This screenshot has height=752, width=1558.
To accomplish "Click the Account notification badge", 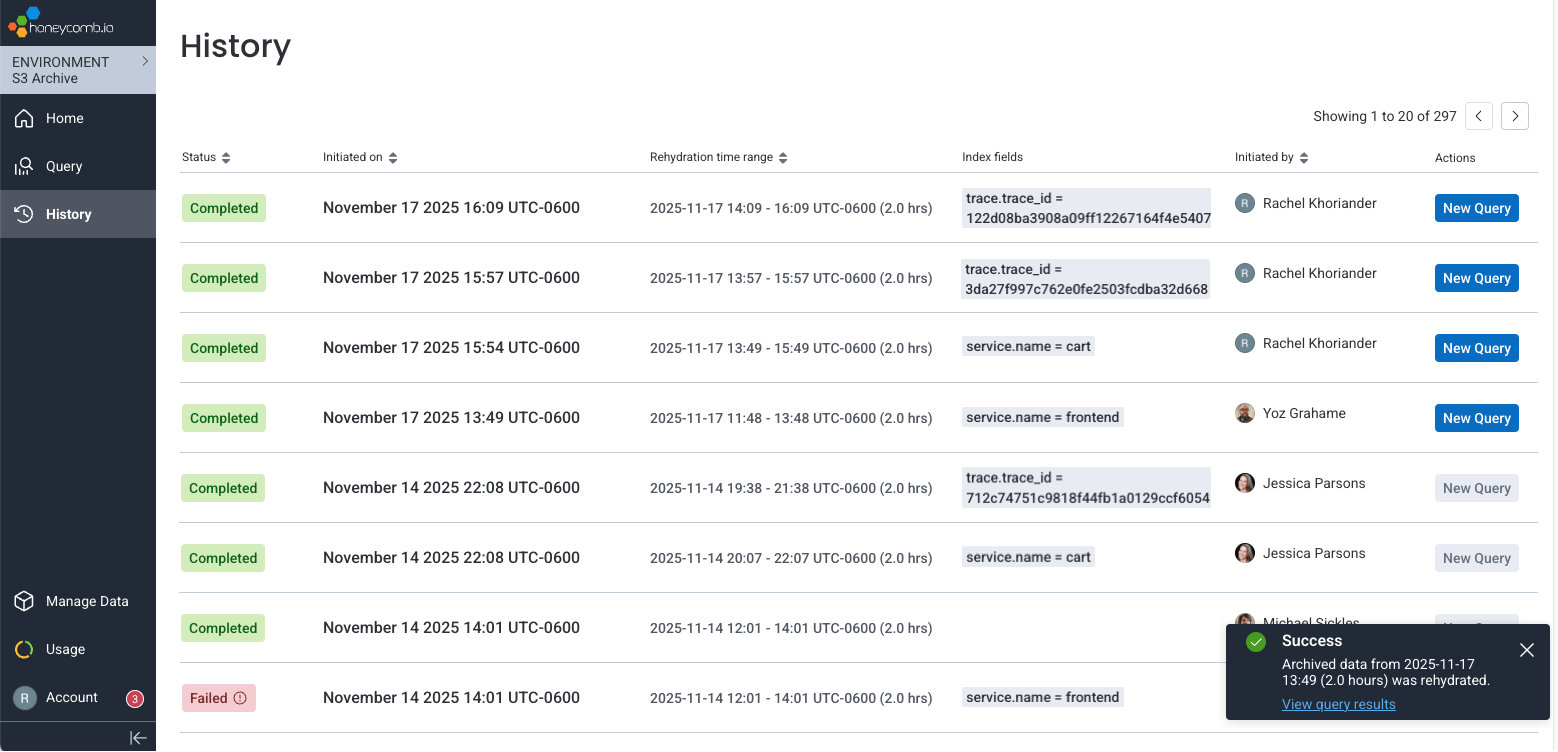I will click(x=134, y=698).
